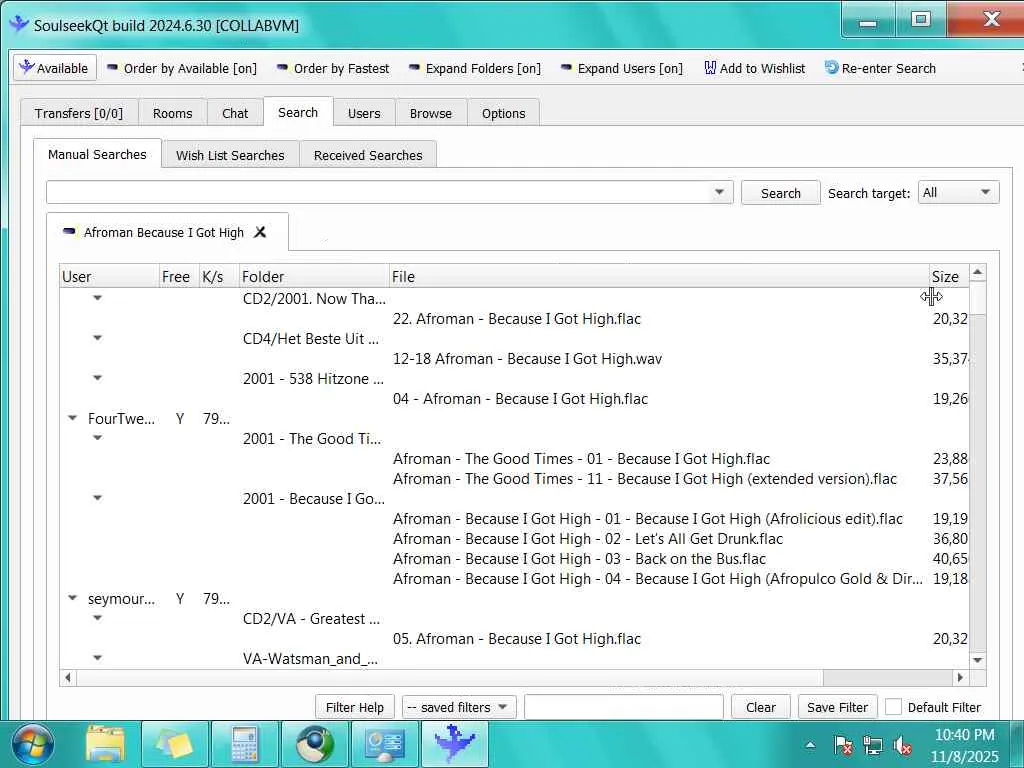
Task: Click the Filter Help button
Action: click(x=355, y=707)
